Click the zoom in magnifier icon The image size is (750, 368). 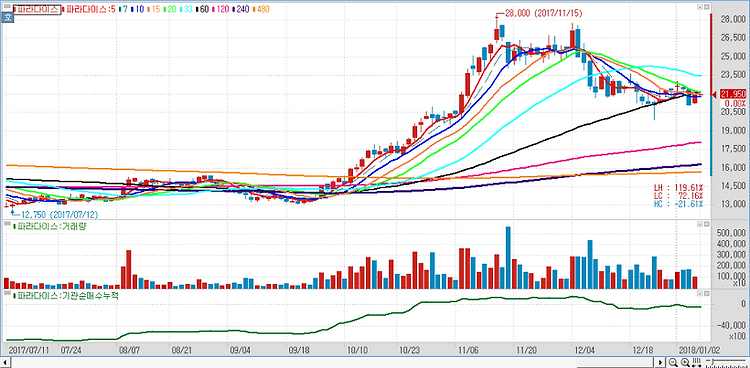coord(685,362)
